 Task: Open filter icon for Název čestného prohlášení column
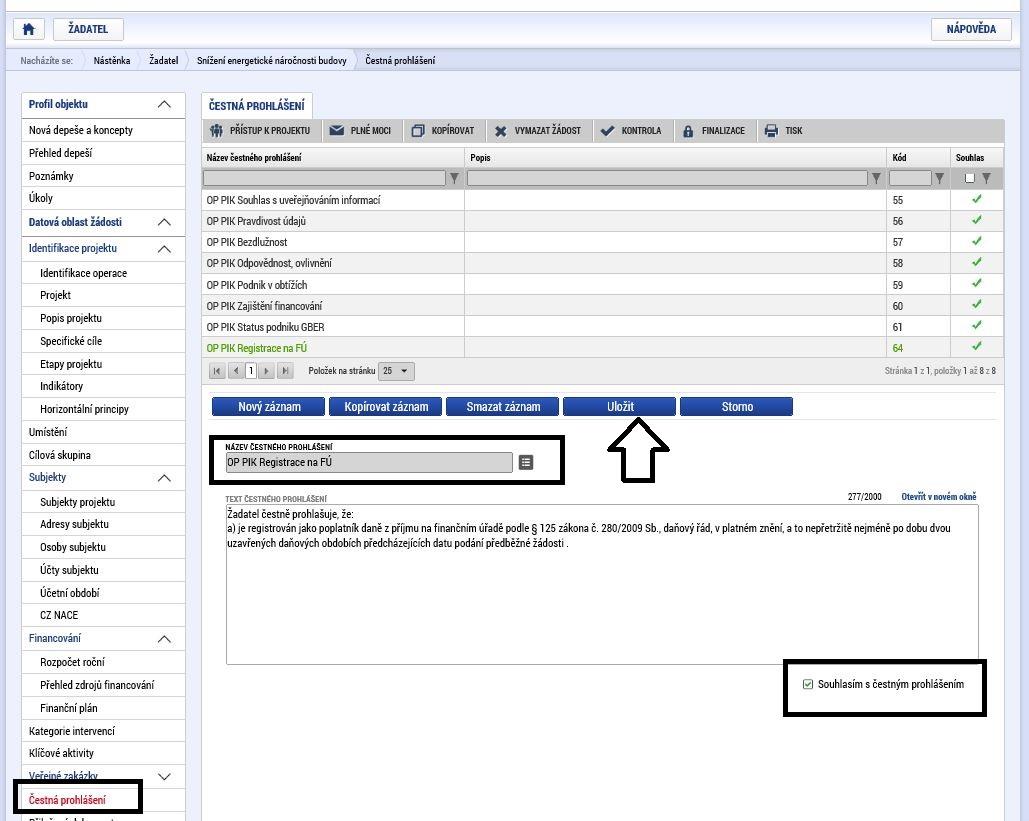(x=454, y=178)
